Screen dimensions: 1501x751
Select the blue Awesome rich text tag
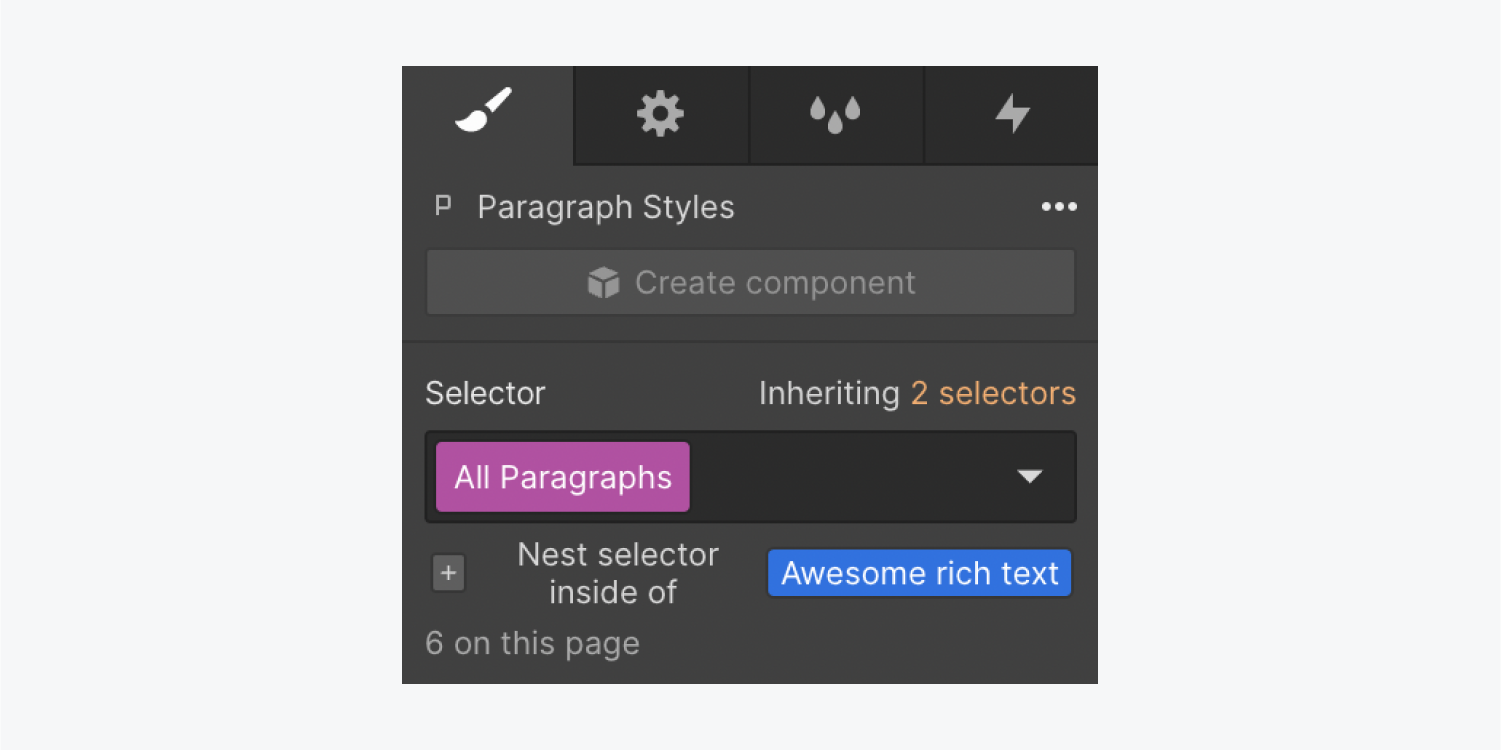[x=919, y=574]
